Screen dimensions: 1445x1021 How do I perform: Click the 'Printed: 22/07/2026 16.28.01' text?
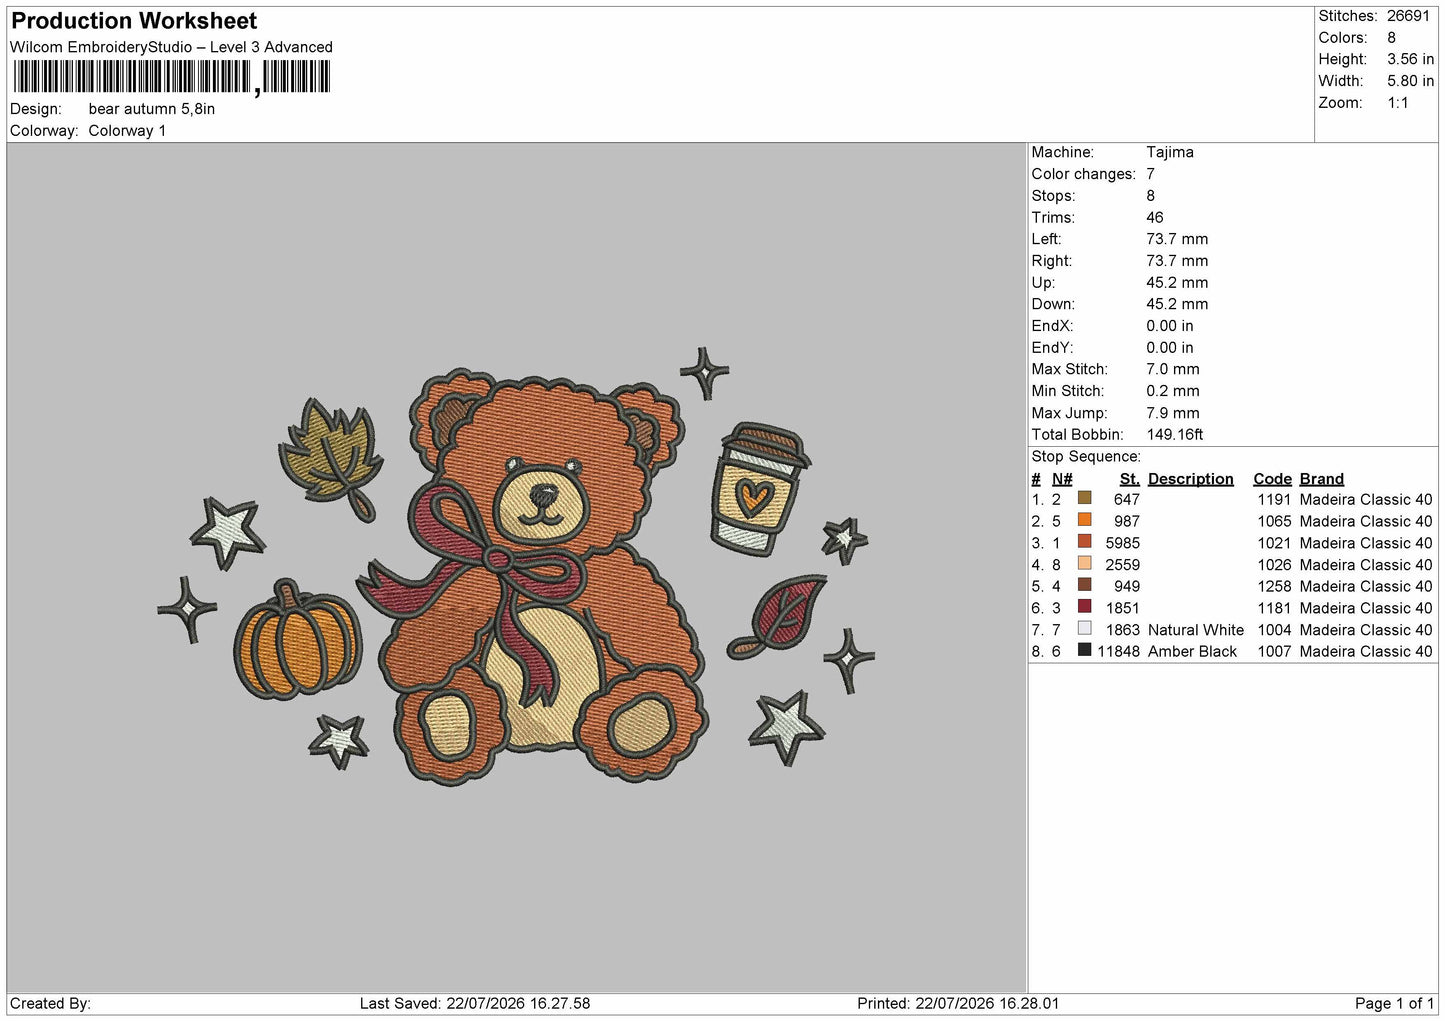click(x=958, y=1003)
